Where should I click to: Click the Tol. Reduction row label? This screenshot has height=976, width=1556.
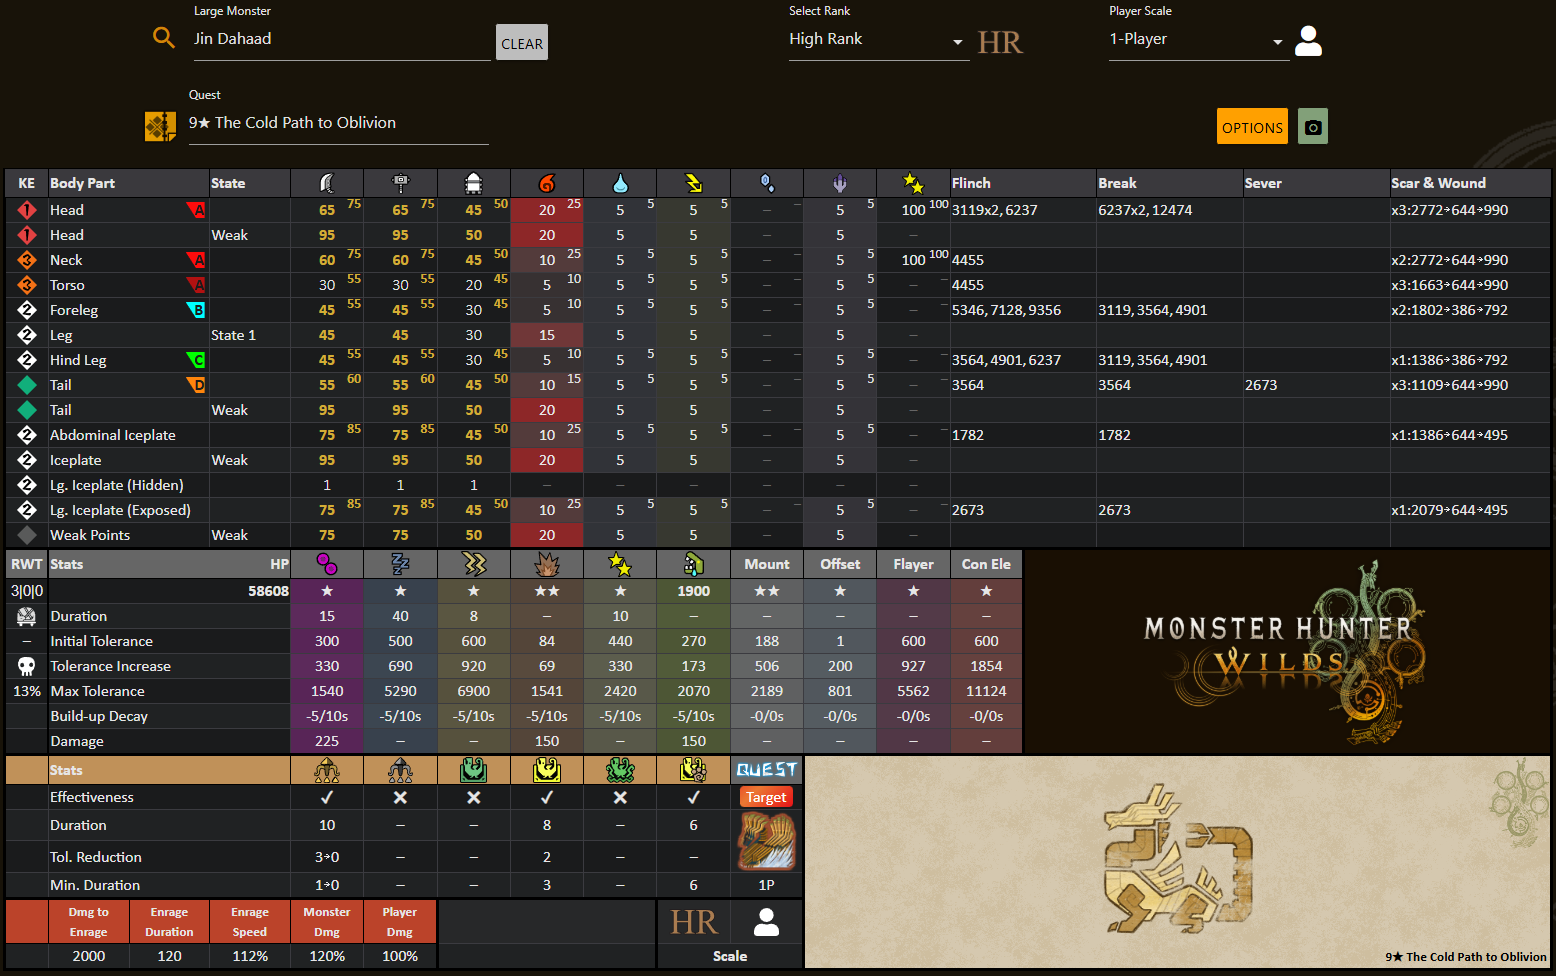(96, 857)
